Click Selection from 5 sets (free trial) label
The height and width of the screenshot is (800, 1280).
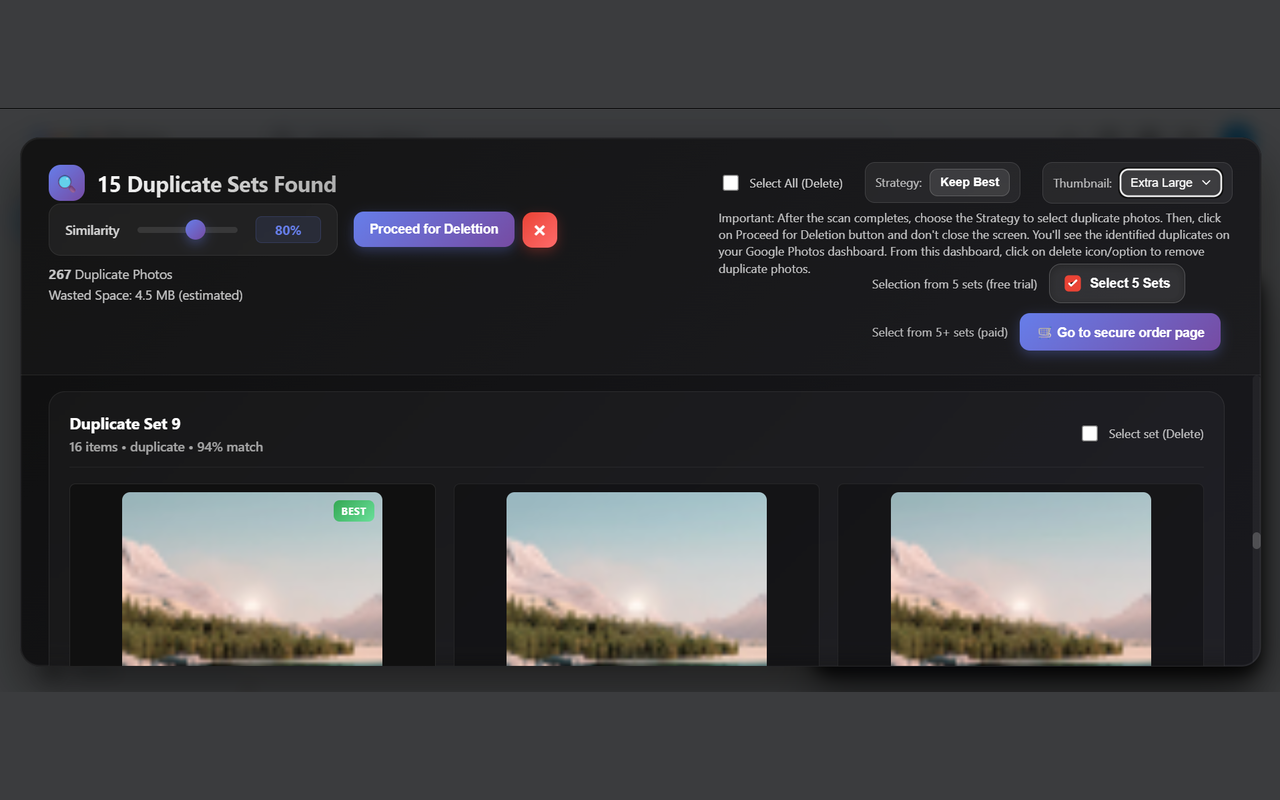point(954,284)
